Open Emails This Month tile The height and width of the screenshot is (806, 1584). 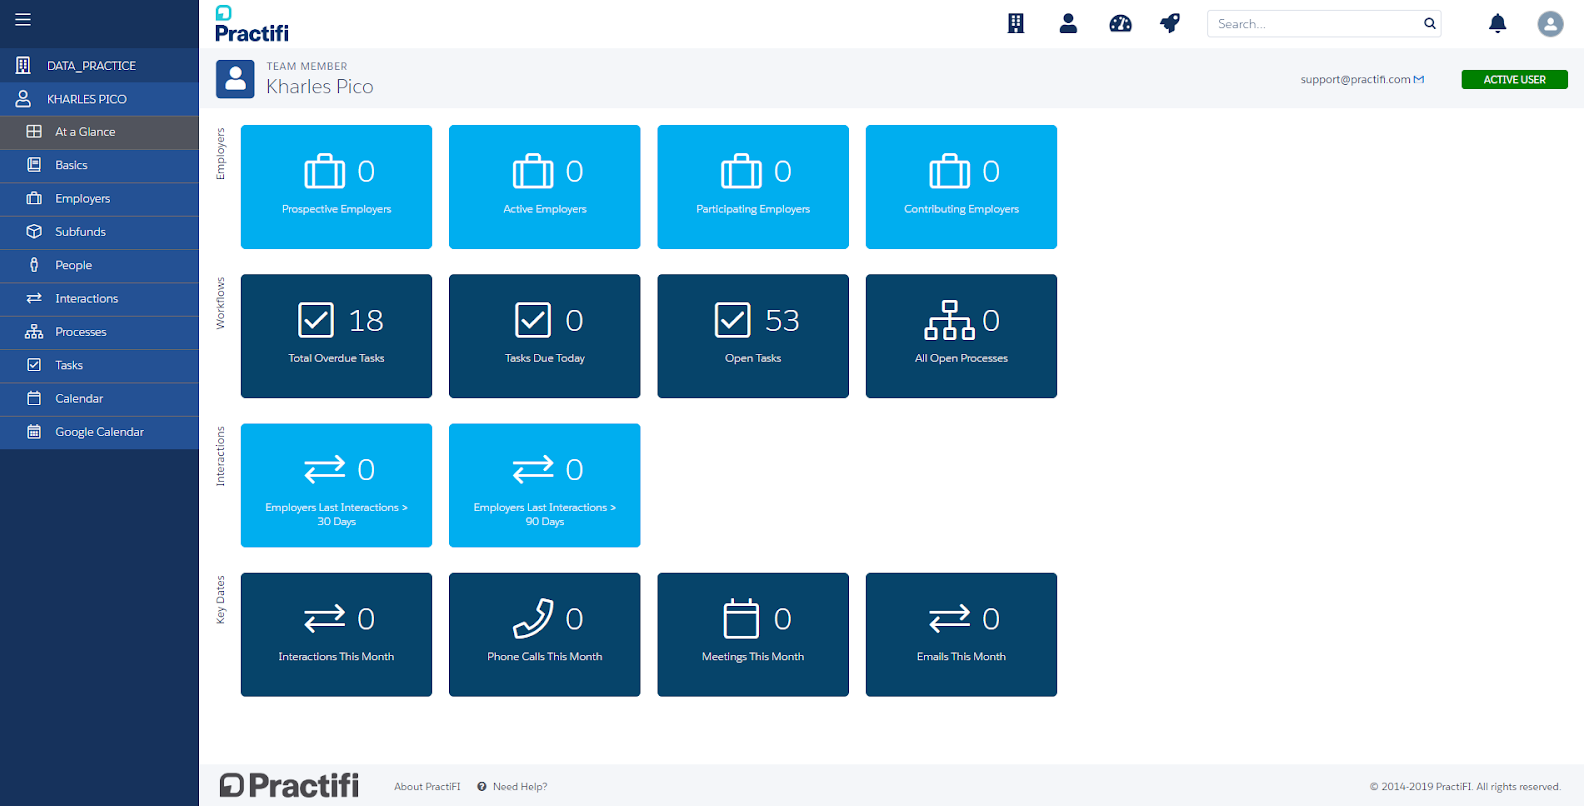click(961, 635)
